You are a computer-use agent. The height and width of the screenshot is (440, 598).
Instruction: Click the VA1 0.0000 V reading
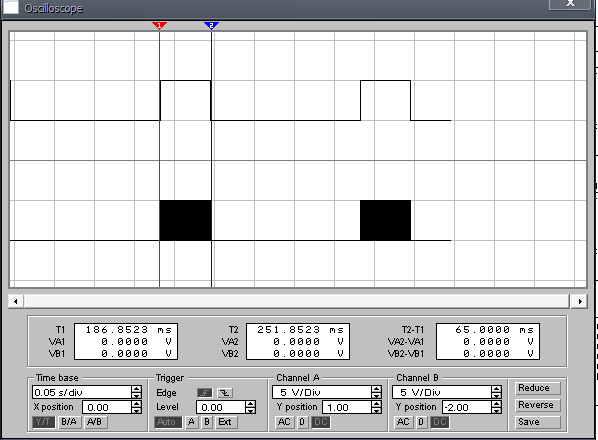click(136, 342)
